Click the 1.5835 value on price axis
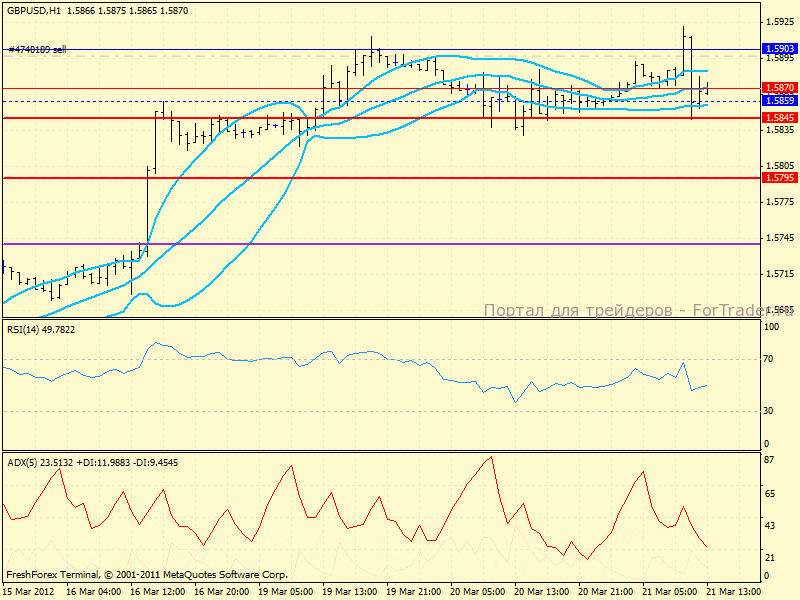This screenshot has height=600, width=800. click(780, 130)
